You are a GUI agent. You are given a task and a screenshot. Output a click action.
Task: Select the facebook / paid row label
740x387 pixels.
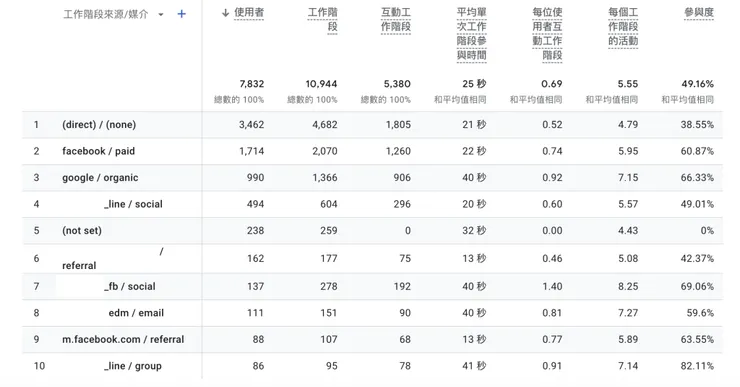tap(99, 151)
